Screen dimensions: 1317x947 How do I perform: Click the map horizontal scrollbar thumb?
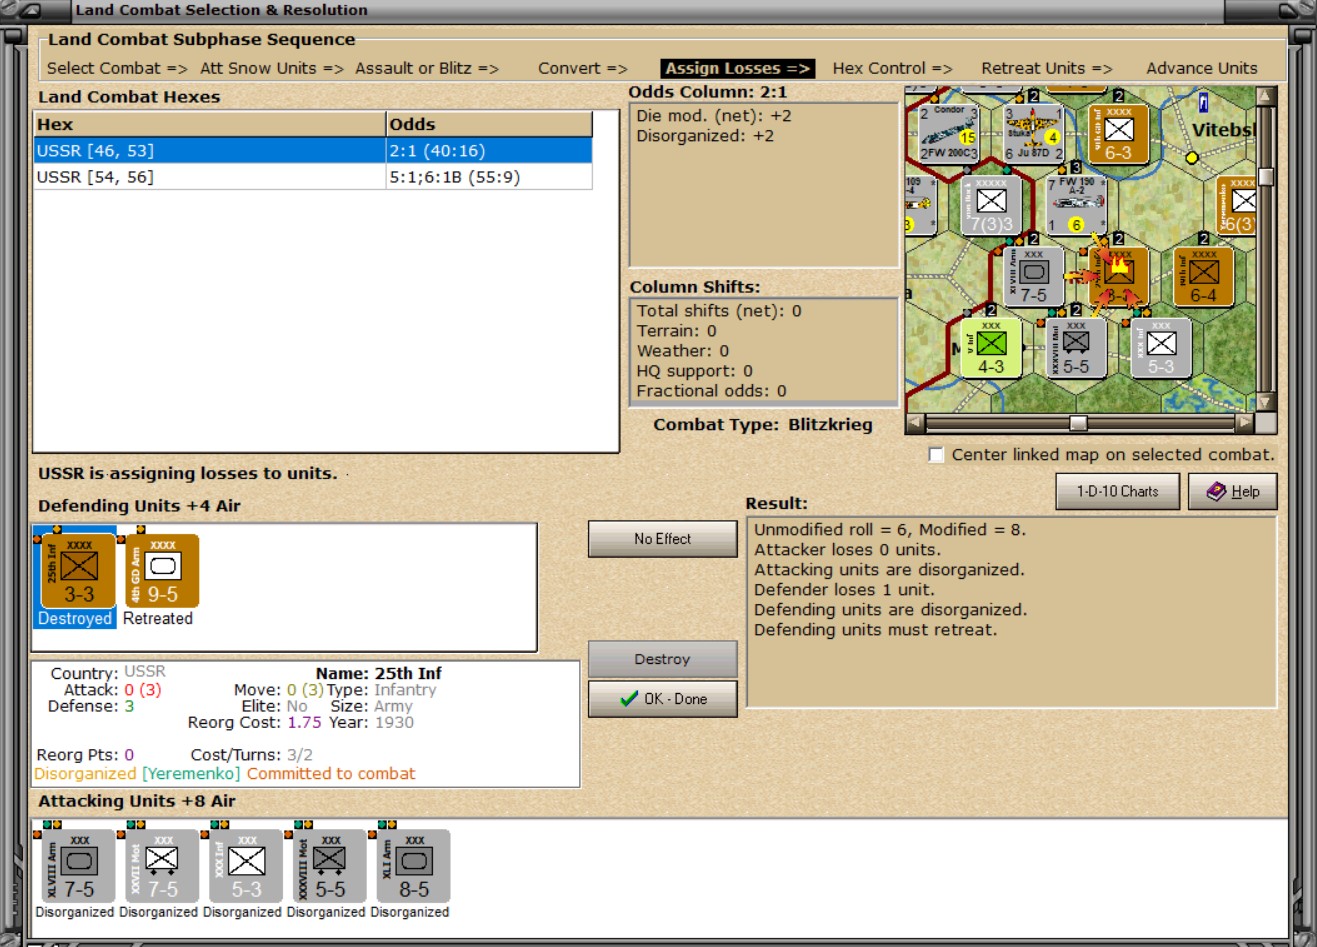pos(1078,423)
